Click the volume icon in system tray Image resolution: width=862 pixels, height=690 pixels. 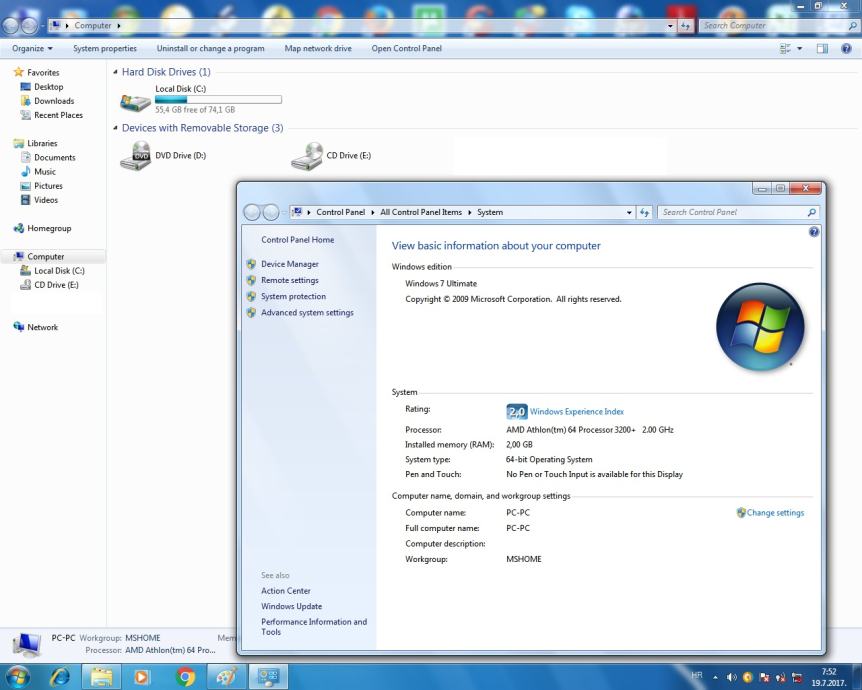pos(732,675)
